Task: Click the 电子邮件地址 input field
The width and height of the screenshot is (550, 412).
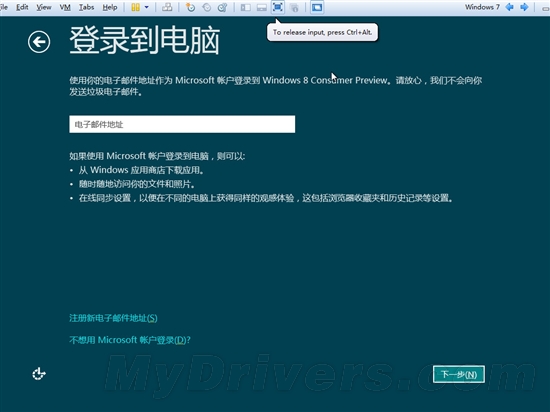Action: [x=182, y=124]
